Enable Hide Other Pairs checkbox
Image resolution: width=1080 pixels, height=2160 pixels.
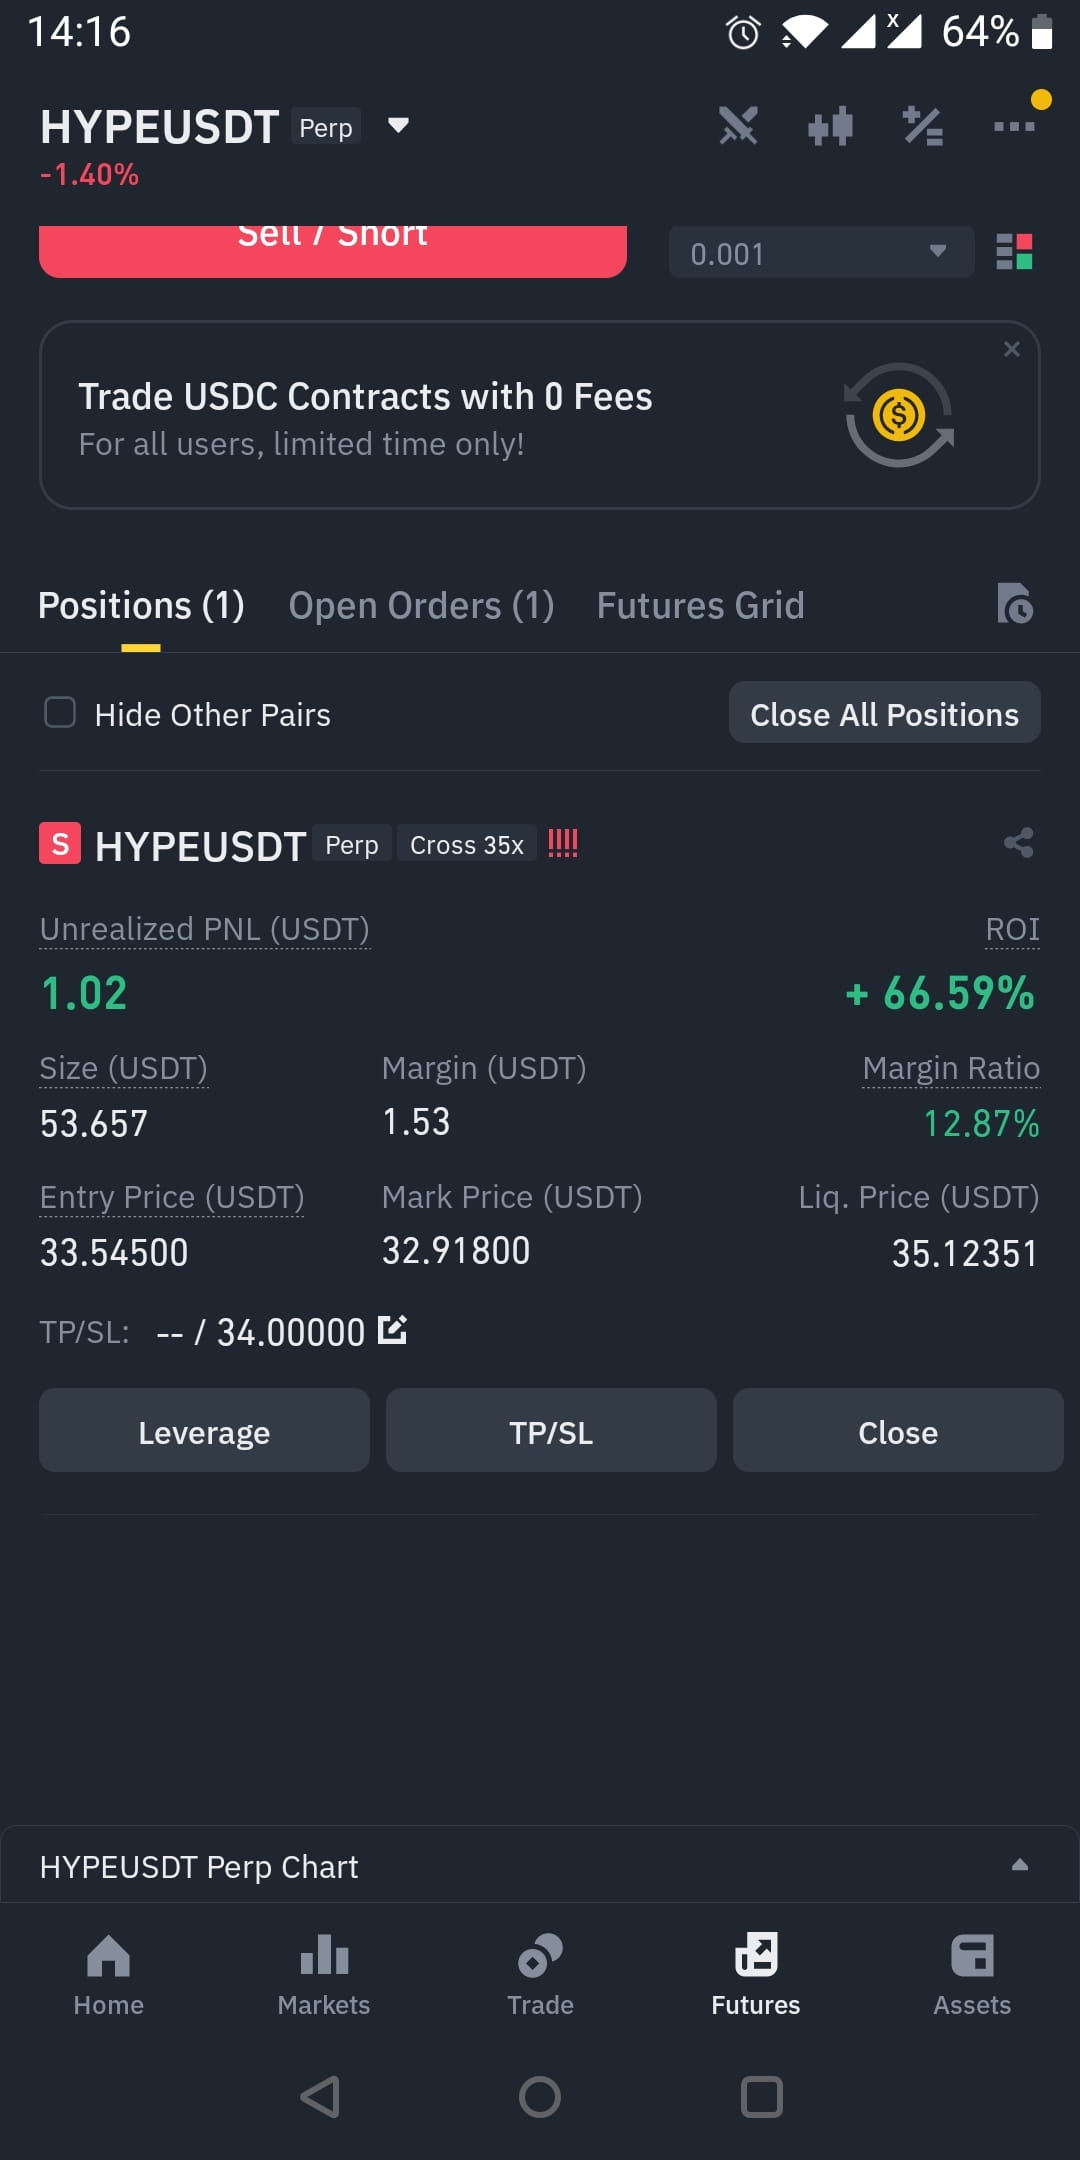pos(60,713)
